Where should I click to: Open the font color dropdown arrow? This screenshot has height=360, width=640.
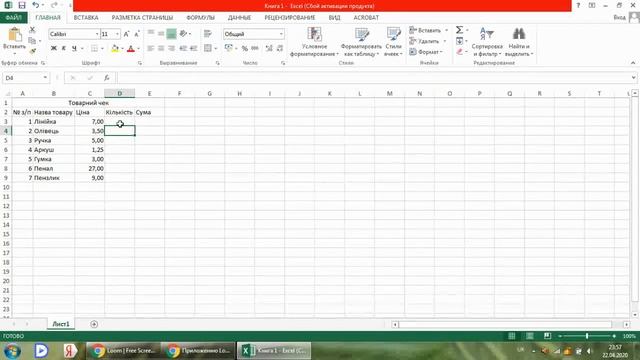pyautogui.click(x=138, y=49)
